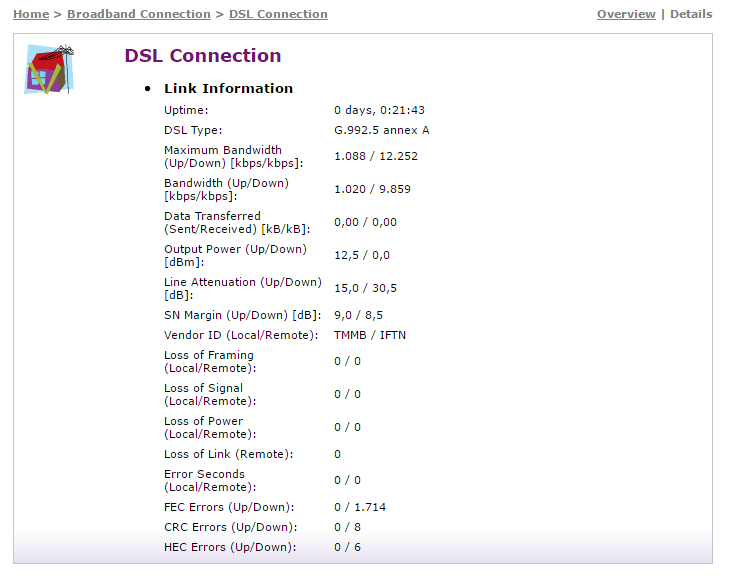The width and height of the screenshot is (740, 587).
Task: Click the HEC Errors label
Action: tap(230, 547)
